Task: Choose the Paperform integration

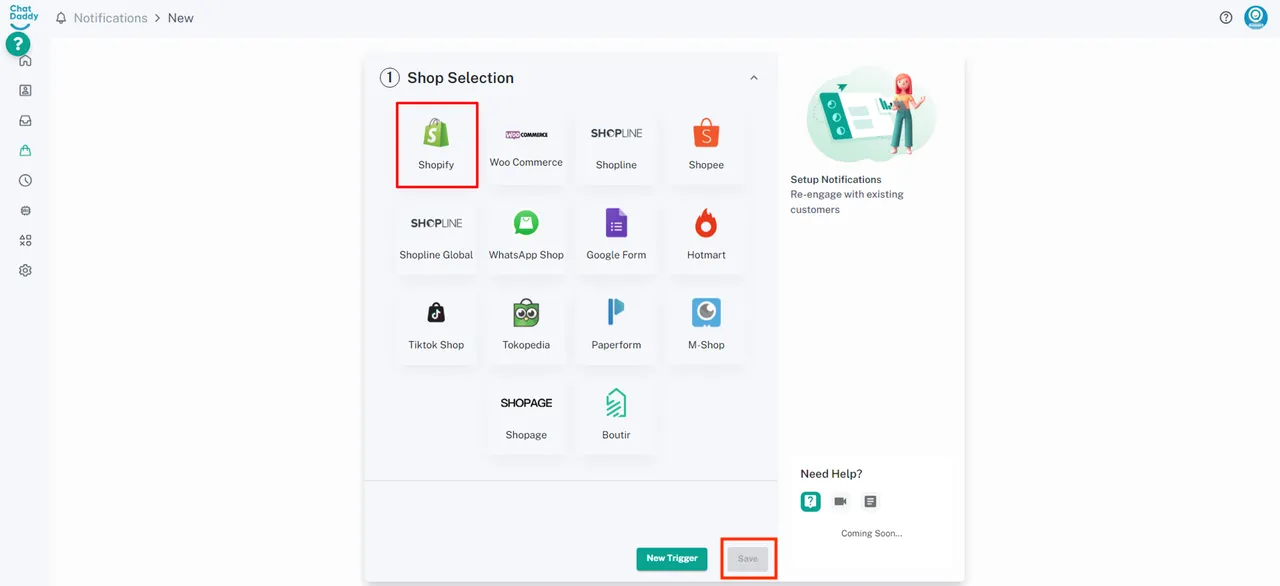Action: [616, 325]
